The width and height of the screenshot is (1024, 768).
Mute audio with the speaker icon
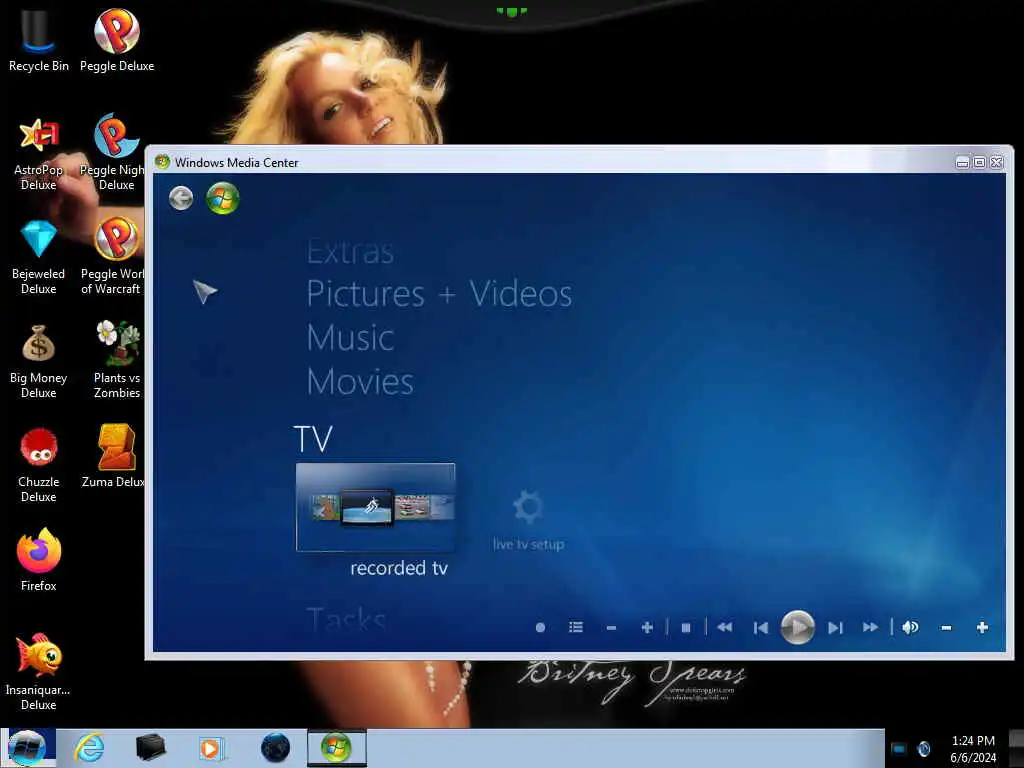910,628
